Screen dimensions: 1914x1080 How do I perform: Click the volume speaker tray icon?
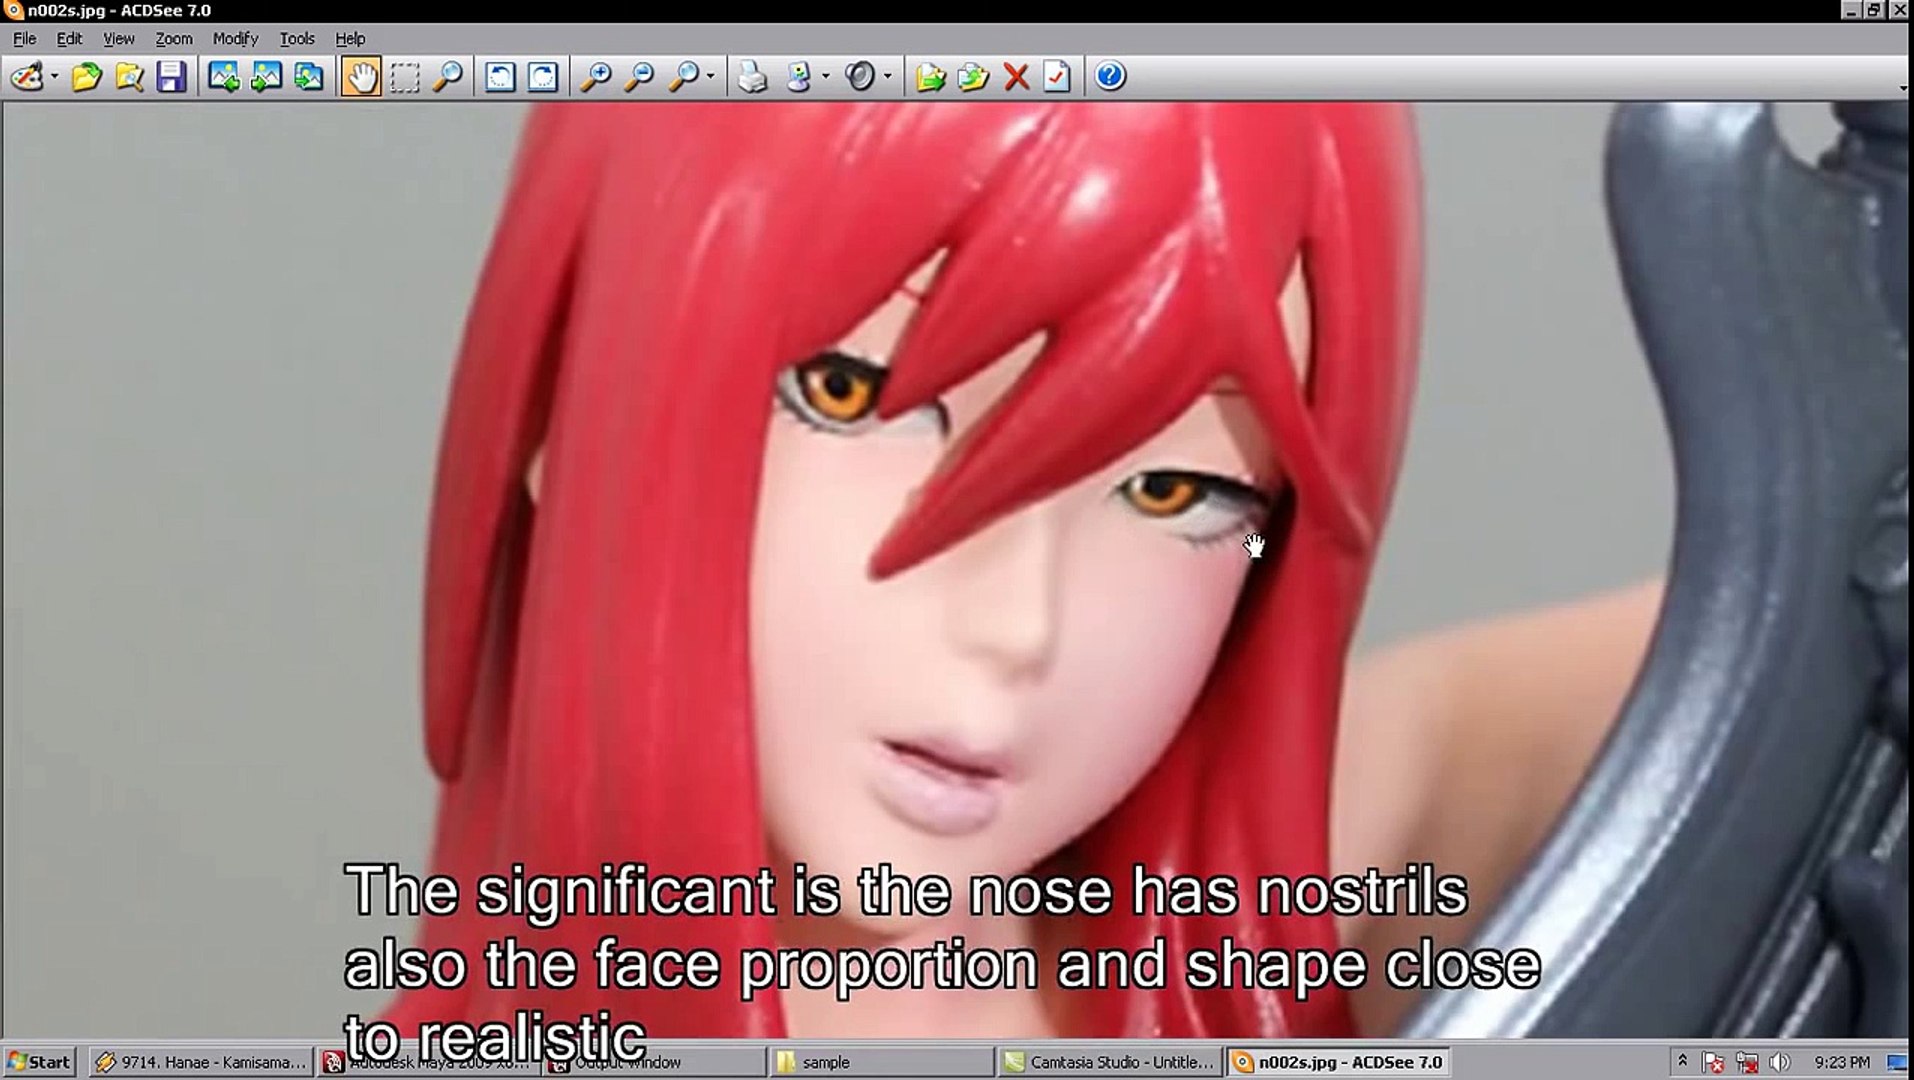pos(1780,1062)
